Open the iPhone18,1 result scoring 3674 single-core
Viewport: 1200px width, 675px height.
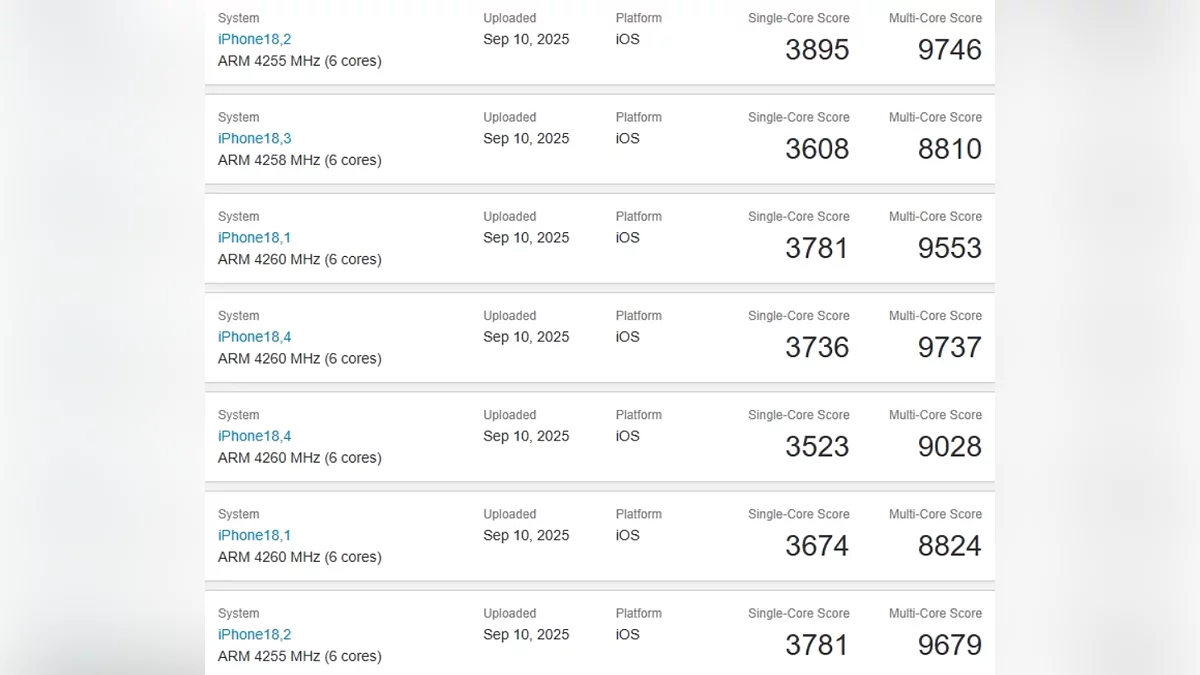pyautogui.click(x=254, y=535)
